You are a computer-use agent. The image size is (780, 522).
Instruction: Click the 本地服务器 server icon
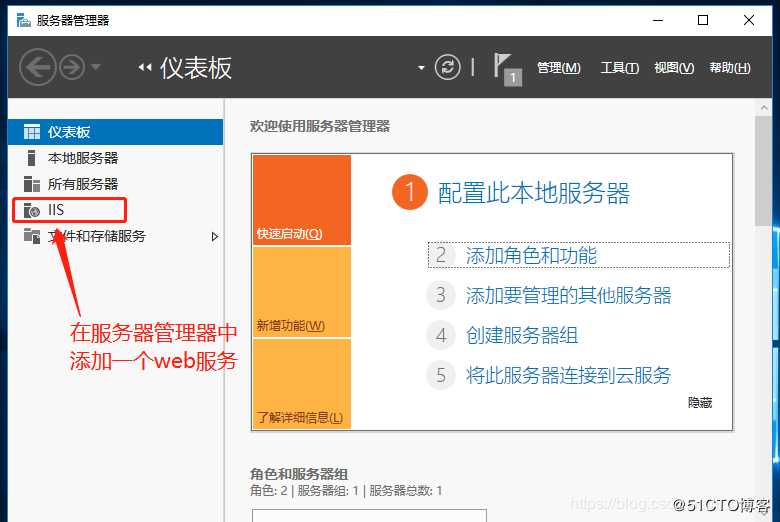(x=31, y=158)
